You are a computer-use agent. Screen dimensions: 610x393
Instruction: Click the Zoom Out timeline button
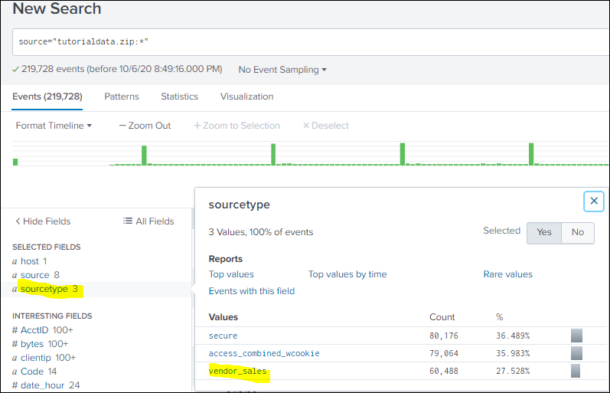pos(145,126)
